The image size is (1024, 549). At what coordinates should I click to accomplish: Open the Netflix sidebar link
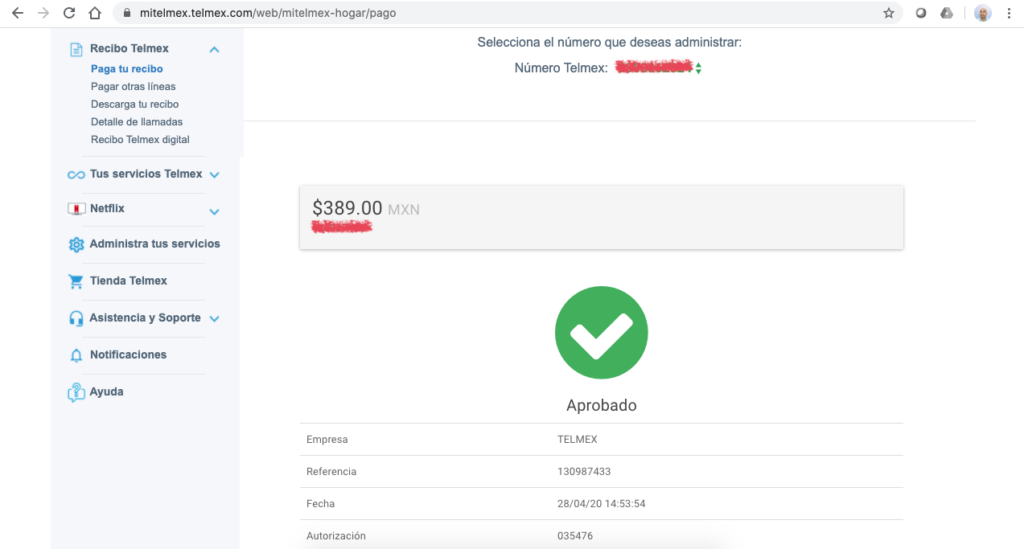point(107,208)
